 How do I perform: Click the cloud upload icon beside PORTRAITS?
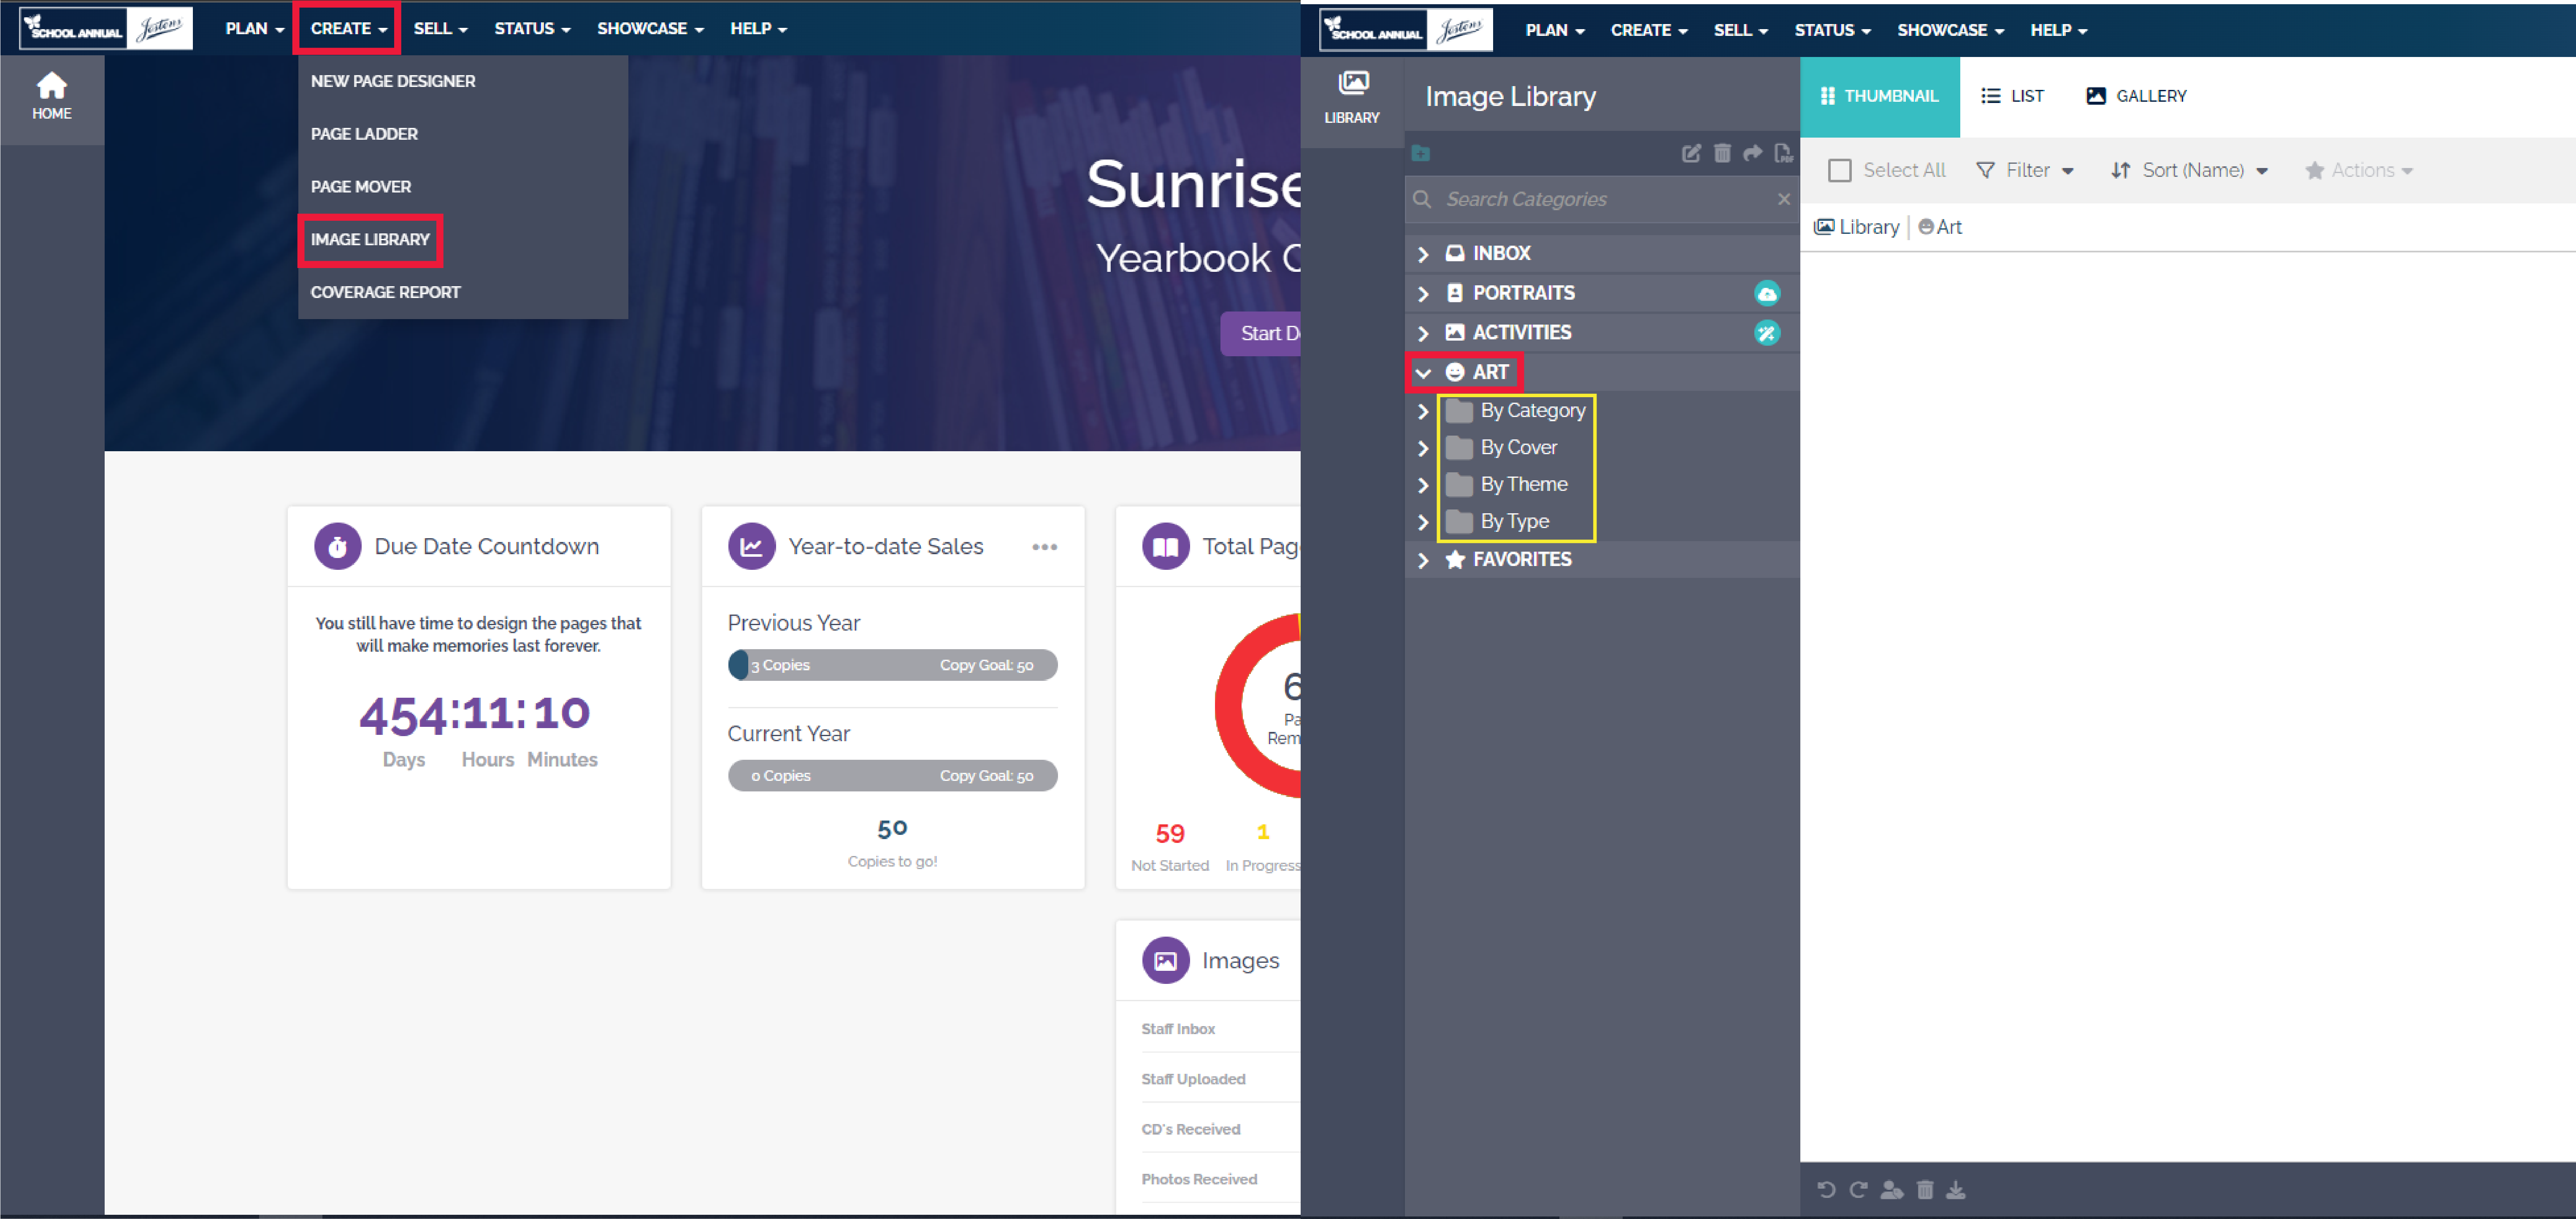1767,293
